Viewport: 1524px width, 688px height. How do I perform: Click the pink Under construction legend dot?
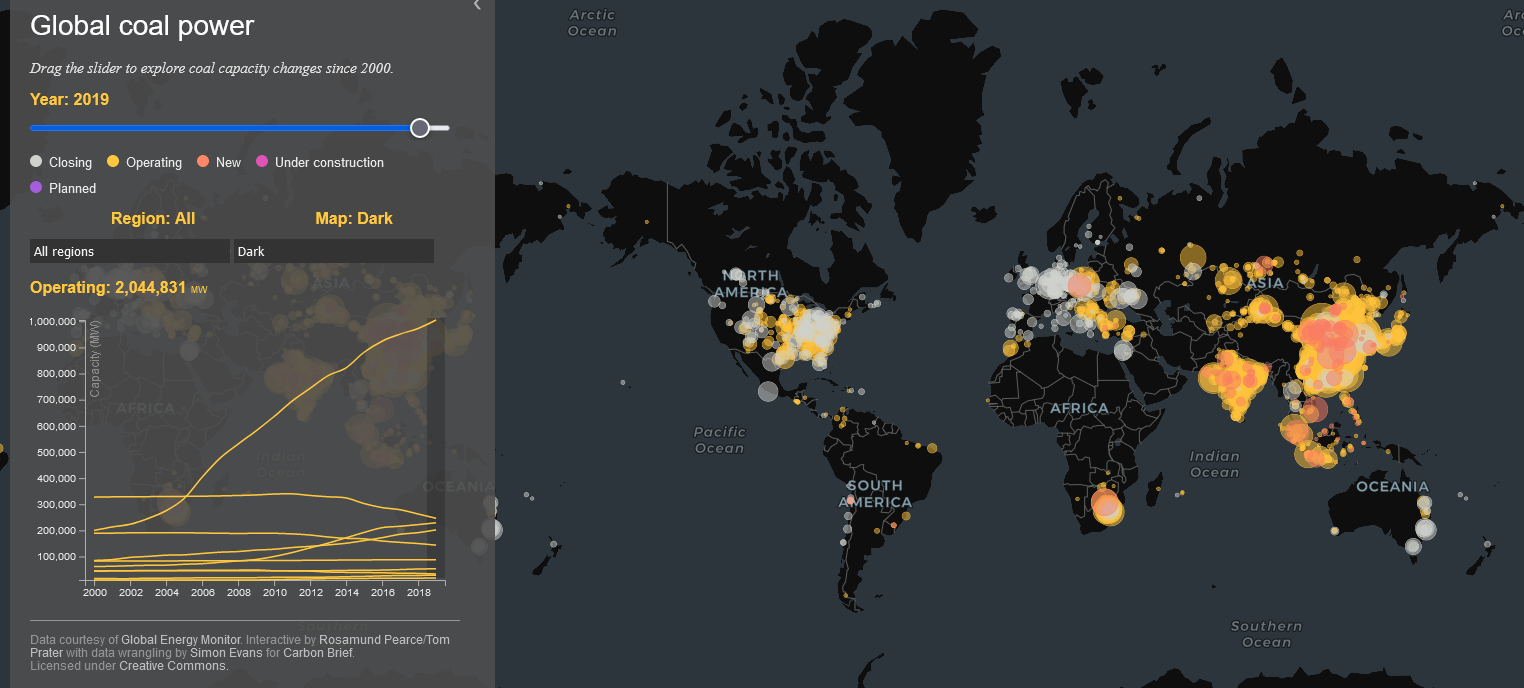(262, 162)
